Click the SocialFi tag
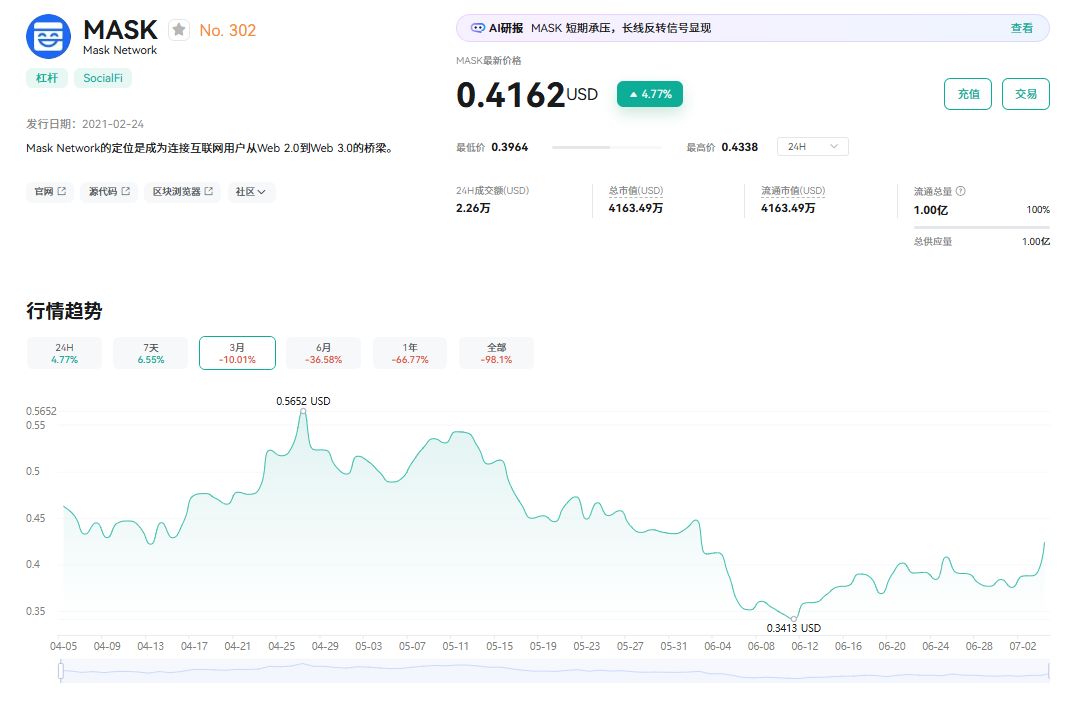This screenshot has height=713, width=1077. 103,78
